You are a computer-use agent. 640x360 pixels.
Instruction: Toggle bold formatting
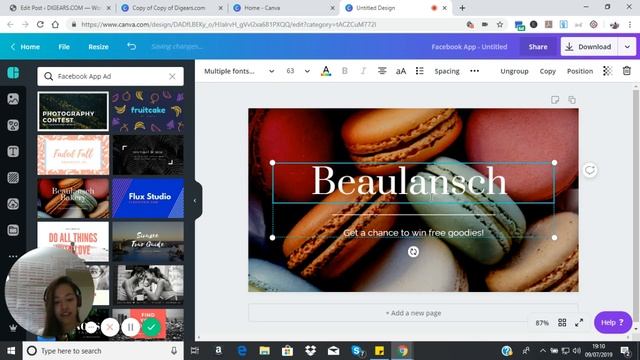[x=344, y=71]
